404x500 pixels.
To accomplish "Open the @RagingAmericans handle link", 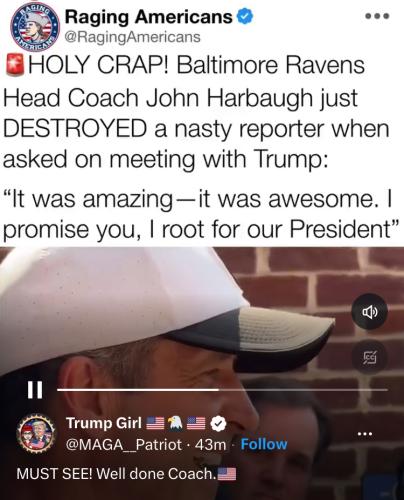I will pos(133,37).
